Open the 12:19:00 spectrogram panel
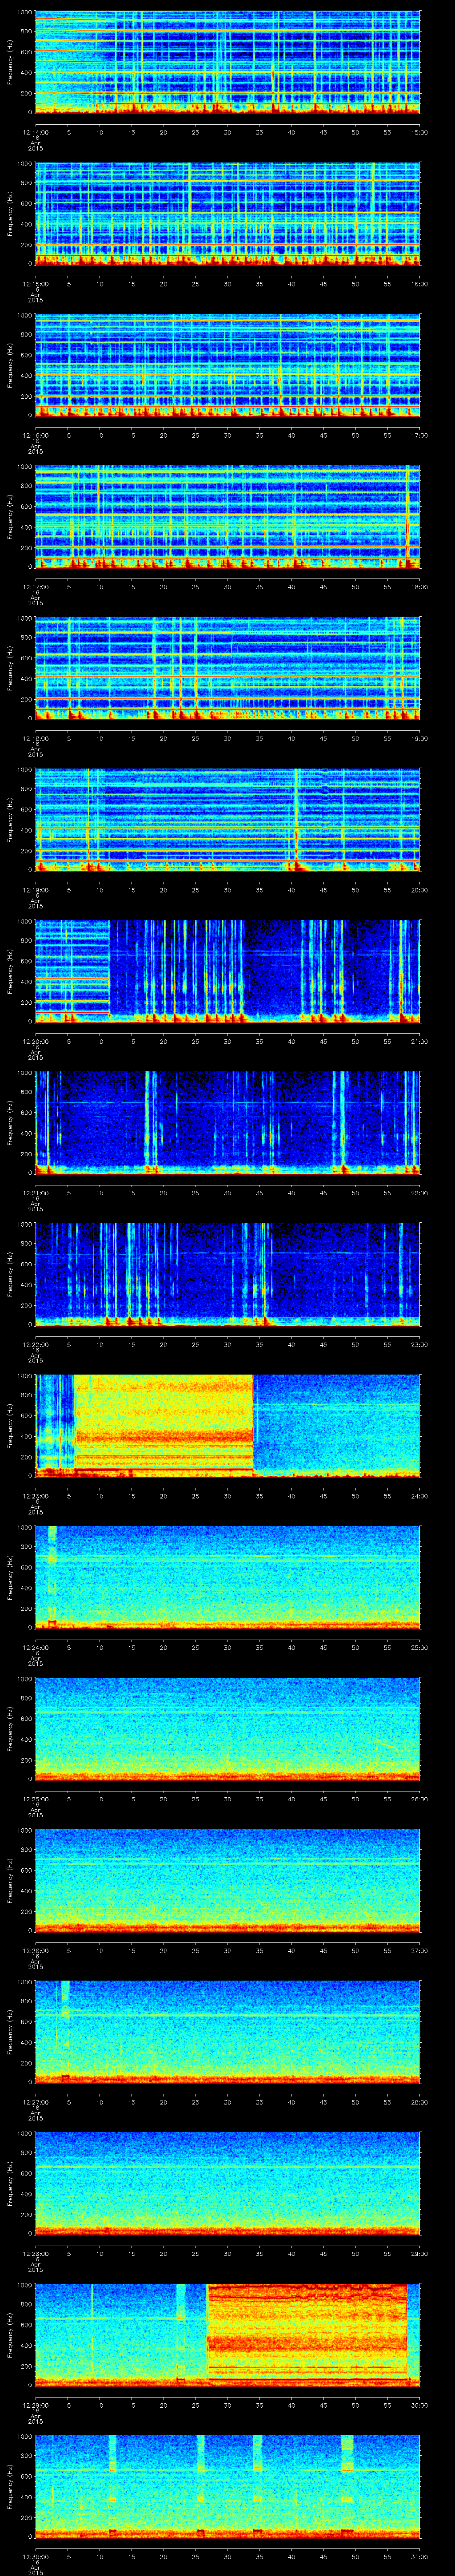 click(x=227, y=819)
